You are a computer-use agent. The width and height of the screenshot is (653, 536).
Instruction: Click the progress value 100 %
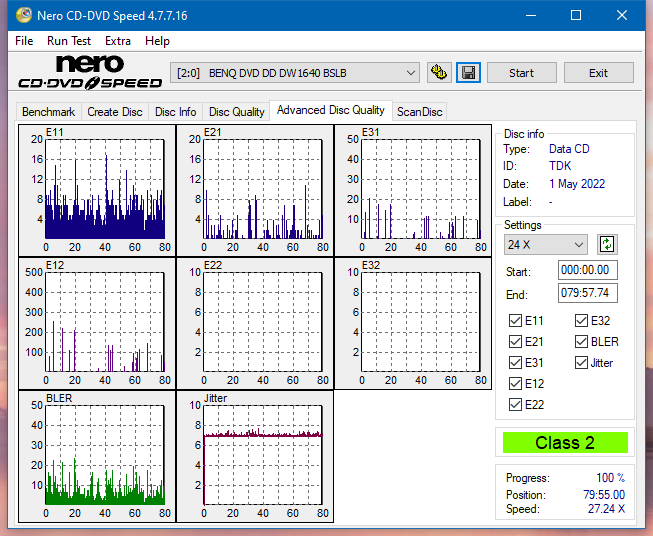tap(611, 478)
